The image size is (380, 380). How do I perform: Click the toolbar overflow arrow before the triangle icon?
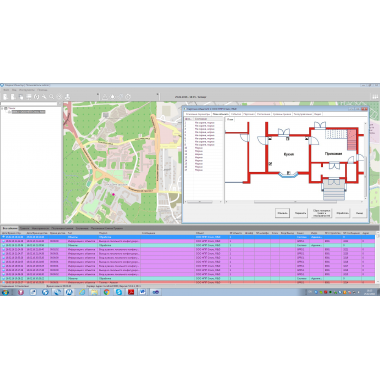click(x=98, y=95)
